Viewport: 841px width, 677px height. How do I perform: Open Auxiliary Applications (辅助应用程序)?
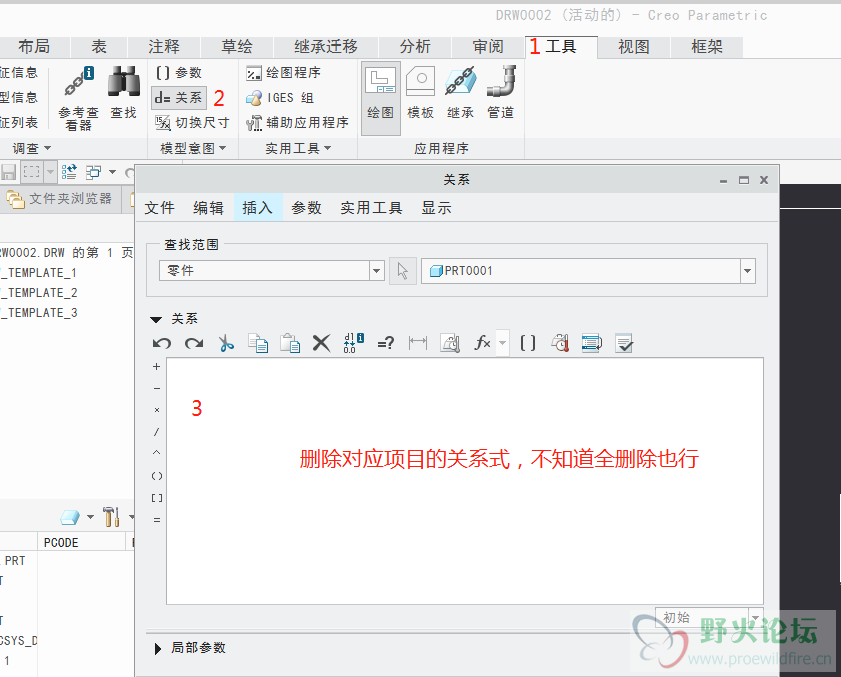coord(297,123)
